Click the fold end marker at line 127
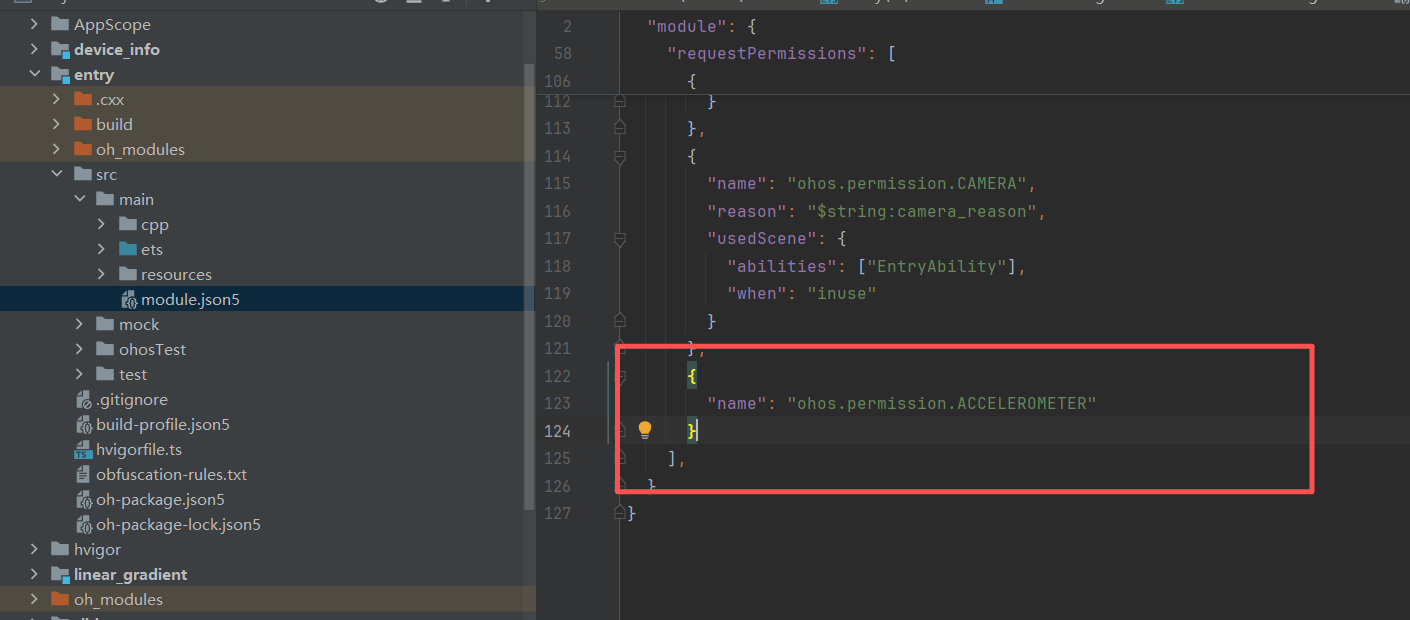 [619, 512]
